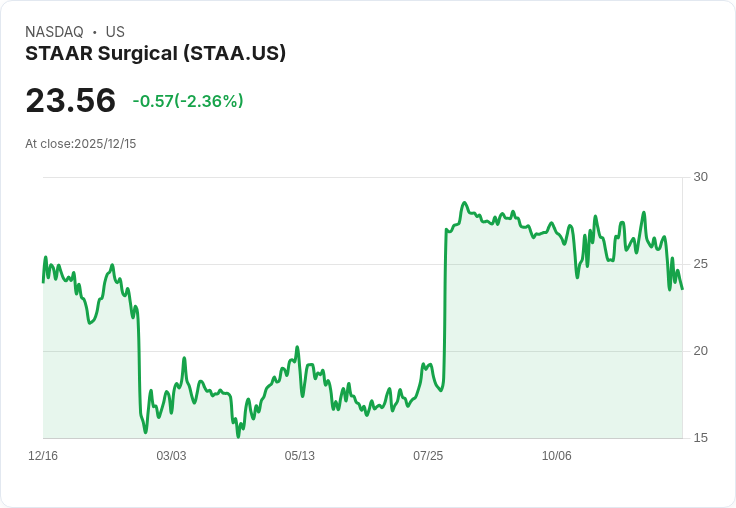Image resolution: width=736 pixels, height=508 pixels.
Task: Click the 05/13 date axis label
Action: [x=299, y=456]
